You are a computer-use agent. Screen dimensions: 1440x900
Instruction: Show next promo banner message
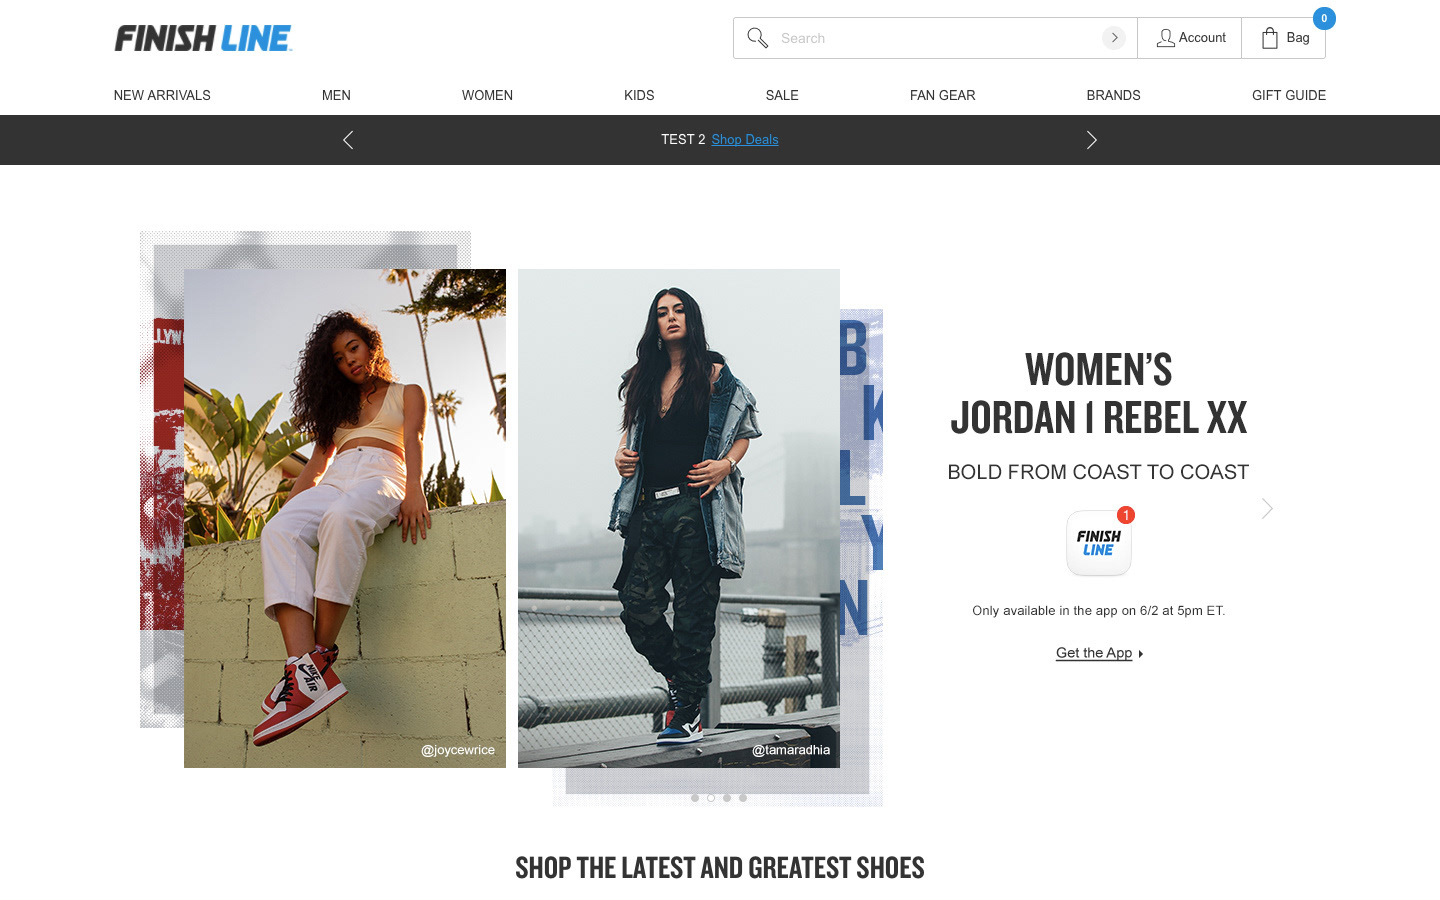(1092, 140)
